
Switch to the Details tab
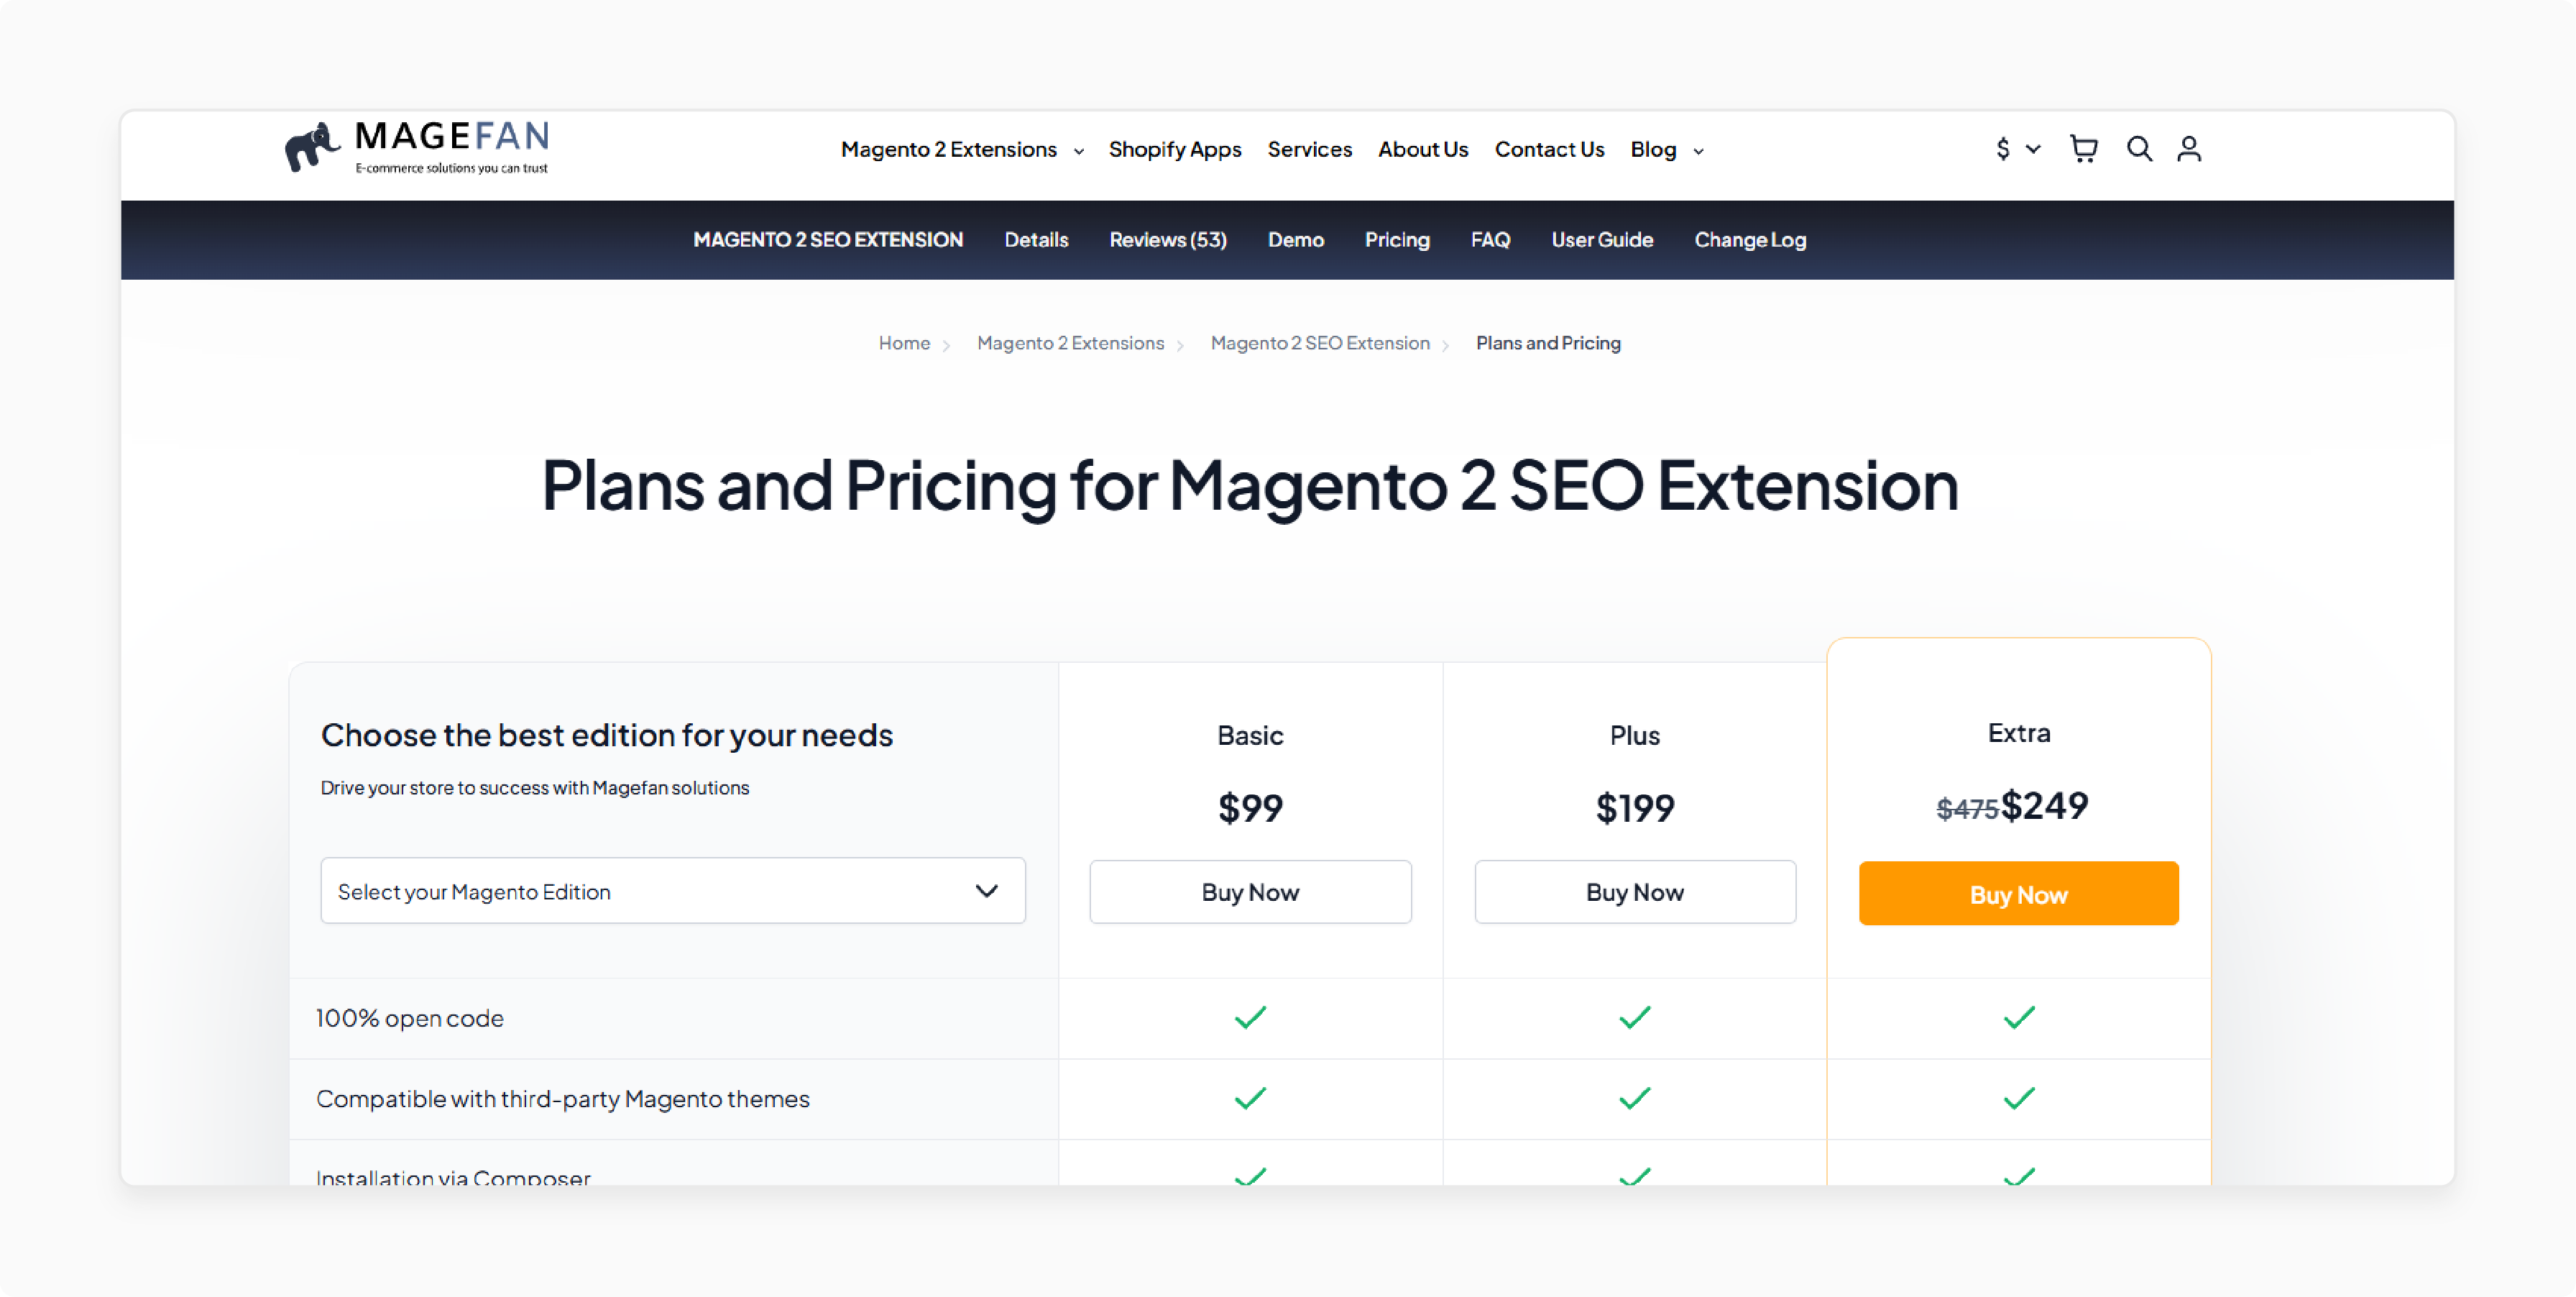pos(1036,240)
